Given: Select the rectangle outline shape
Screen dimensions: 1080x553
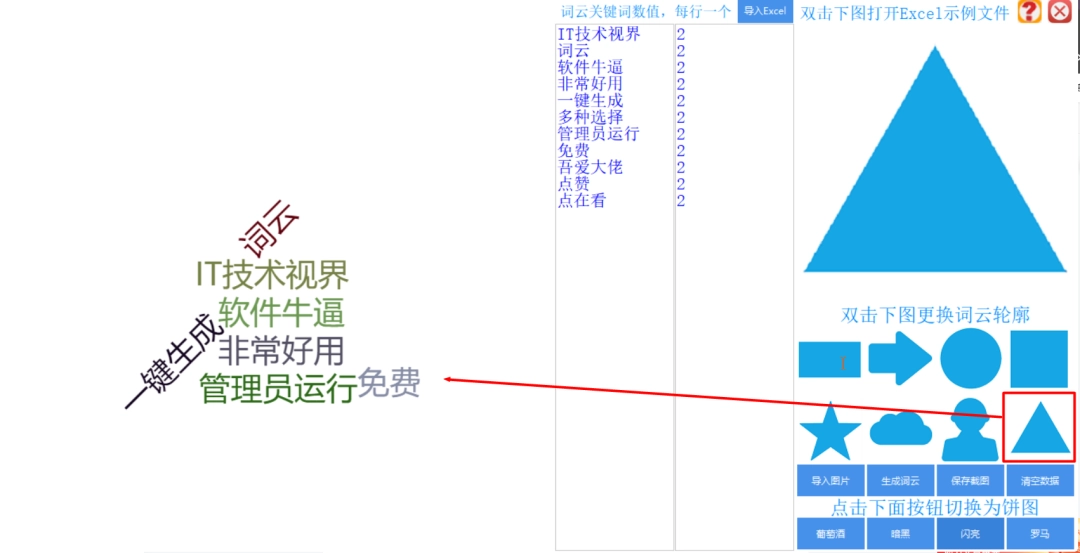Looking at the screenshot, I should click(829, 359).
